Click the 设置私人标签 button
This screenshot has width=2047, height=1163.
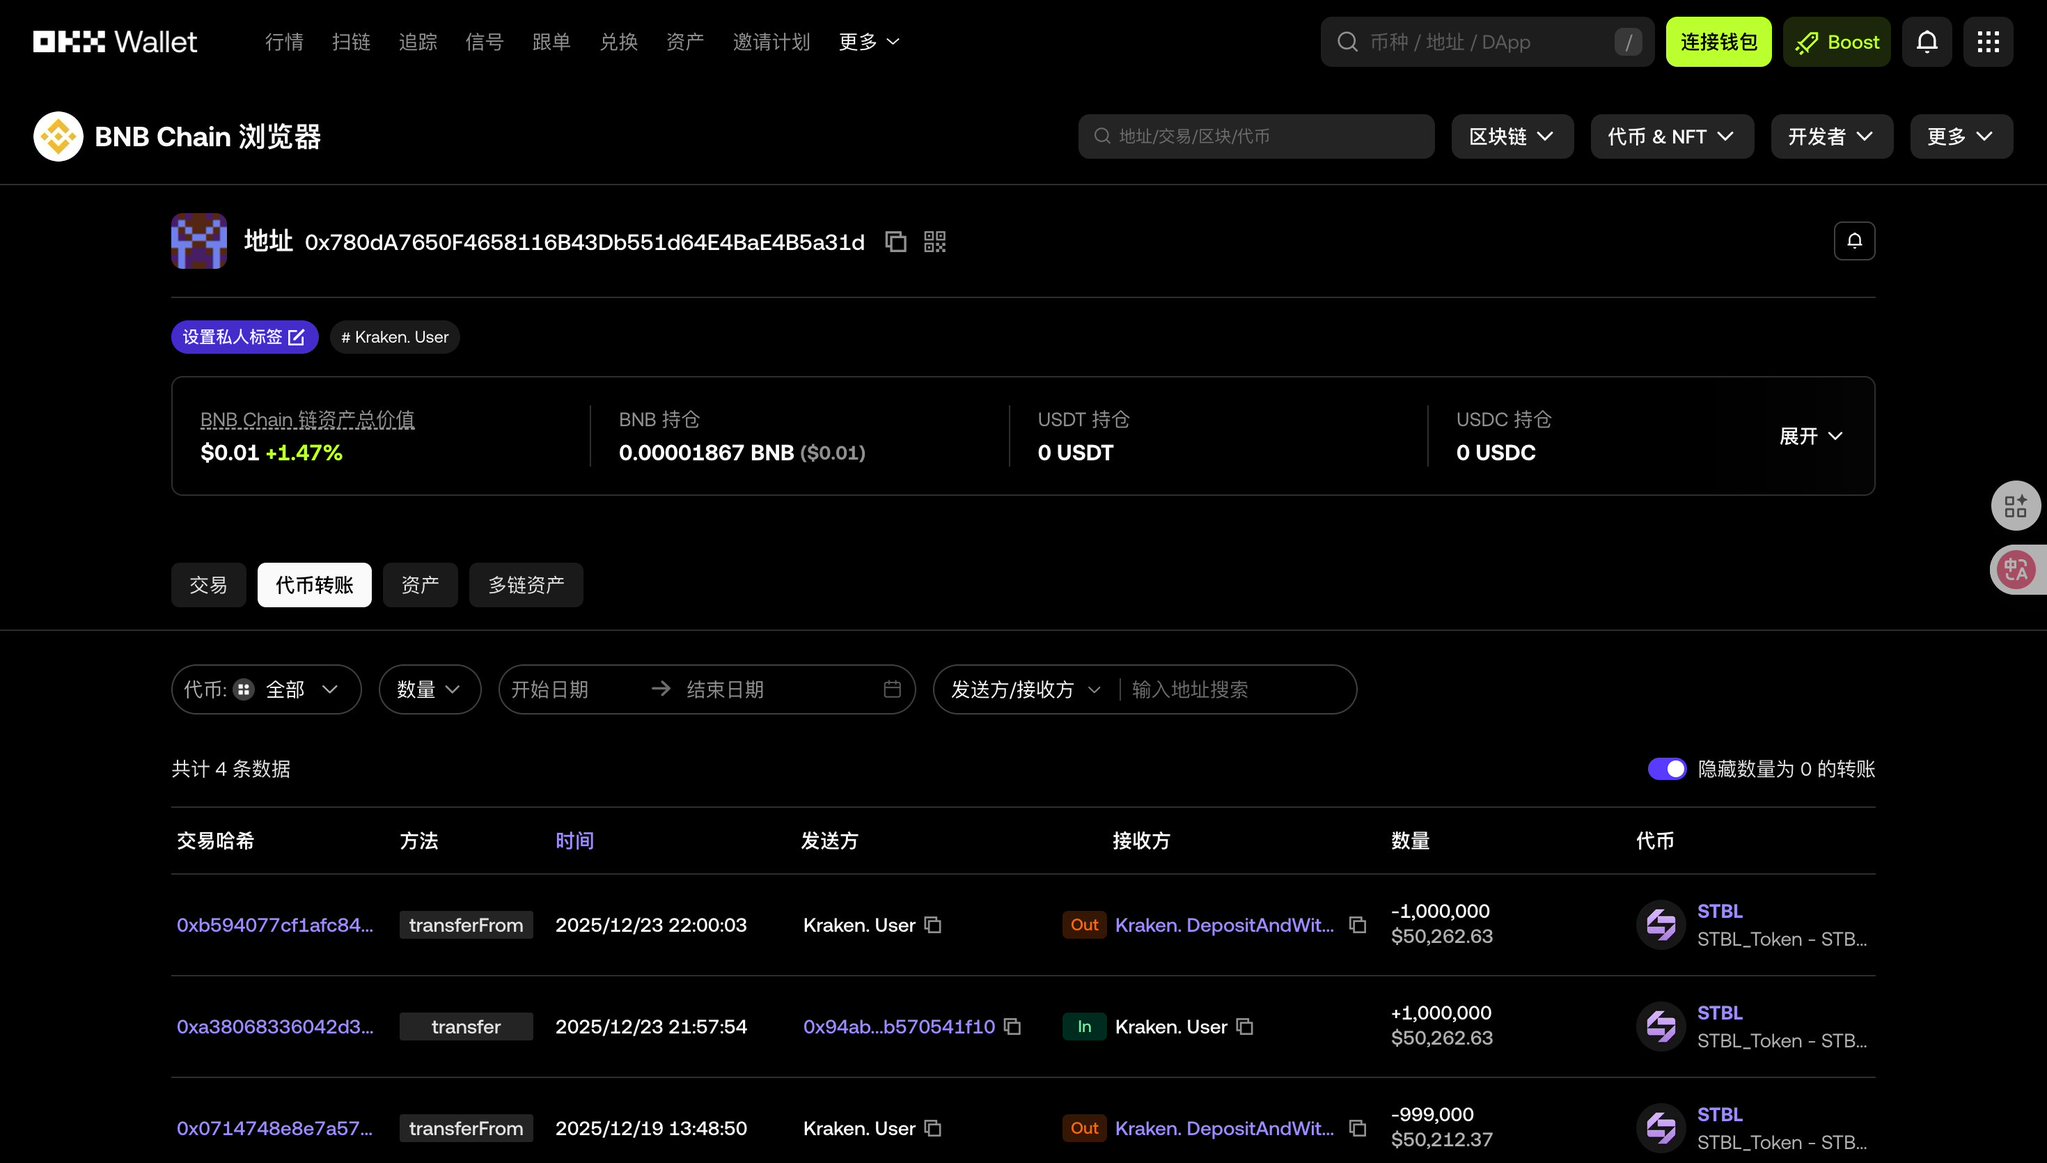[x=244, y=337]
